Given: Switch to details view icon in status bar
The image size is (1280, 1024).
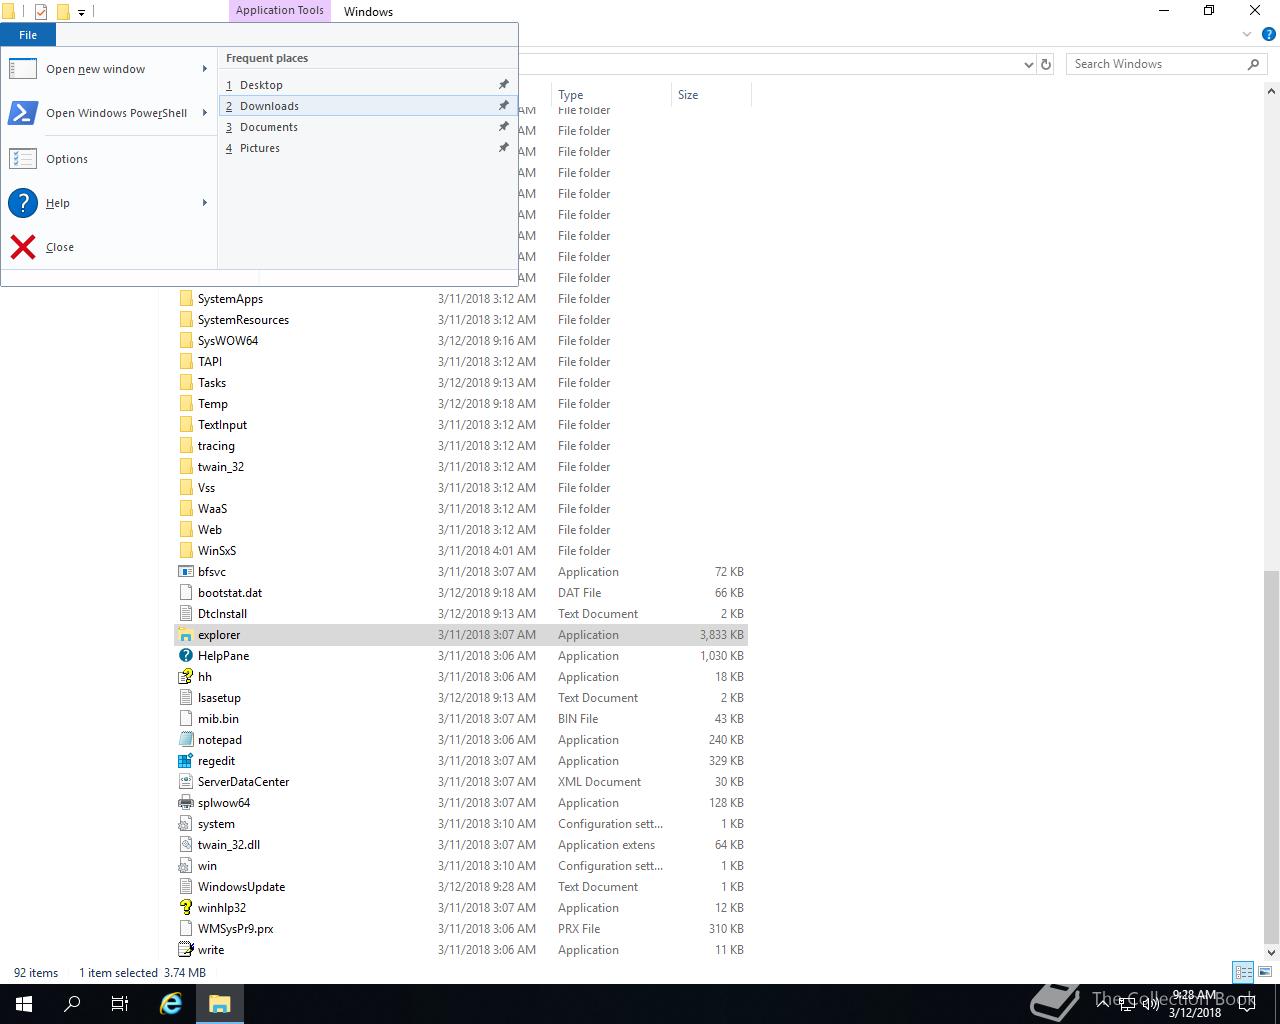Looking at the screenshot, I should pos(1243,972).
